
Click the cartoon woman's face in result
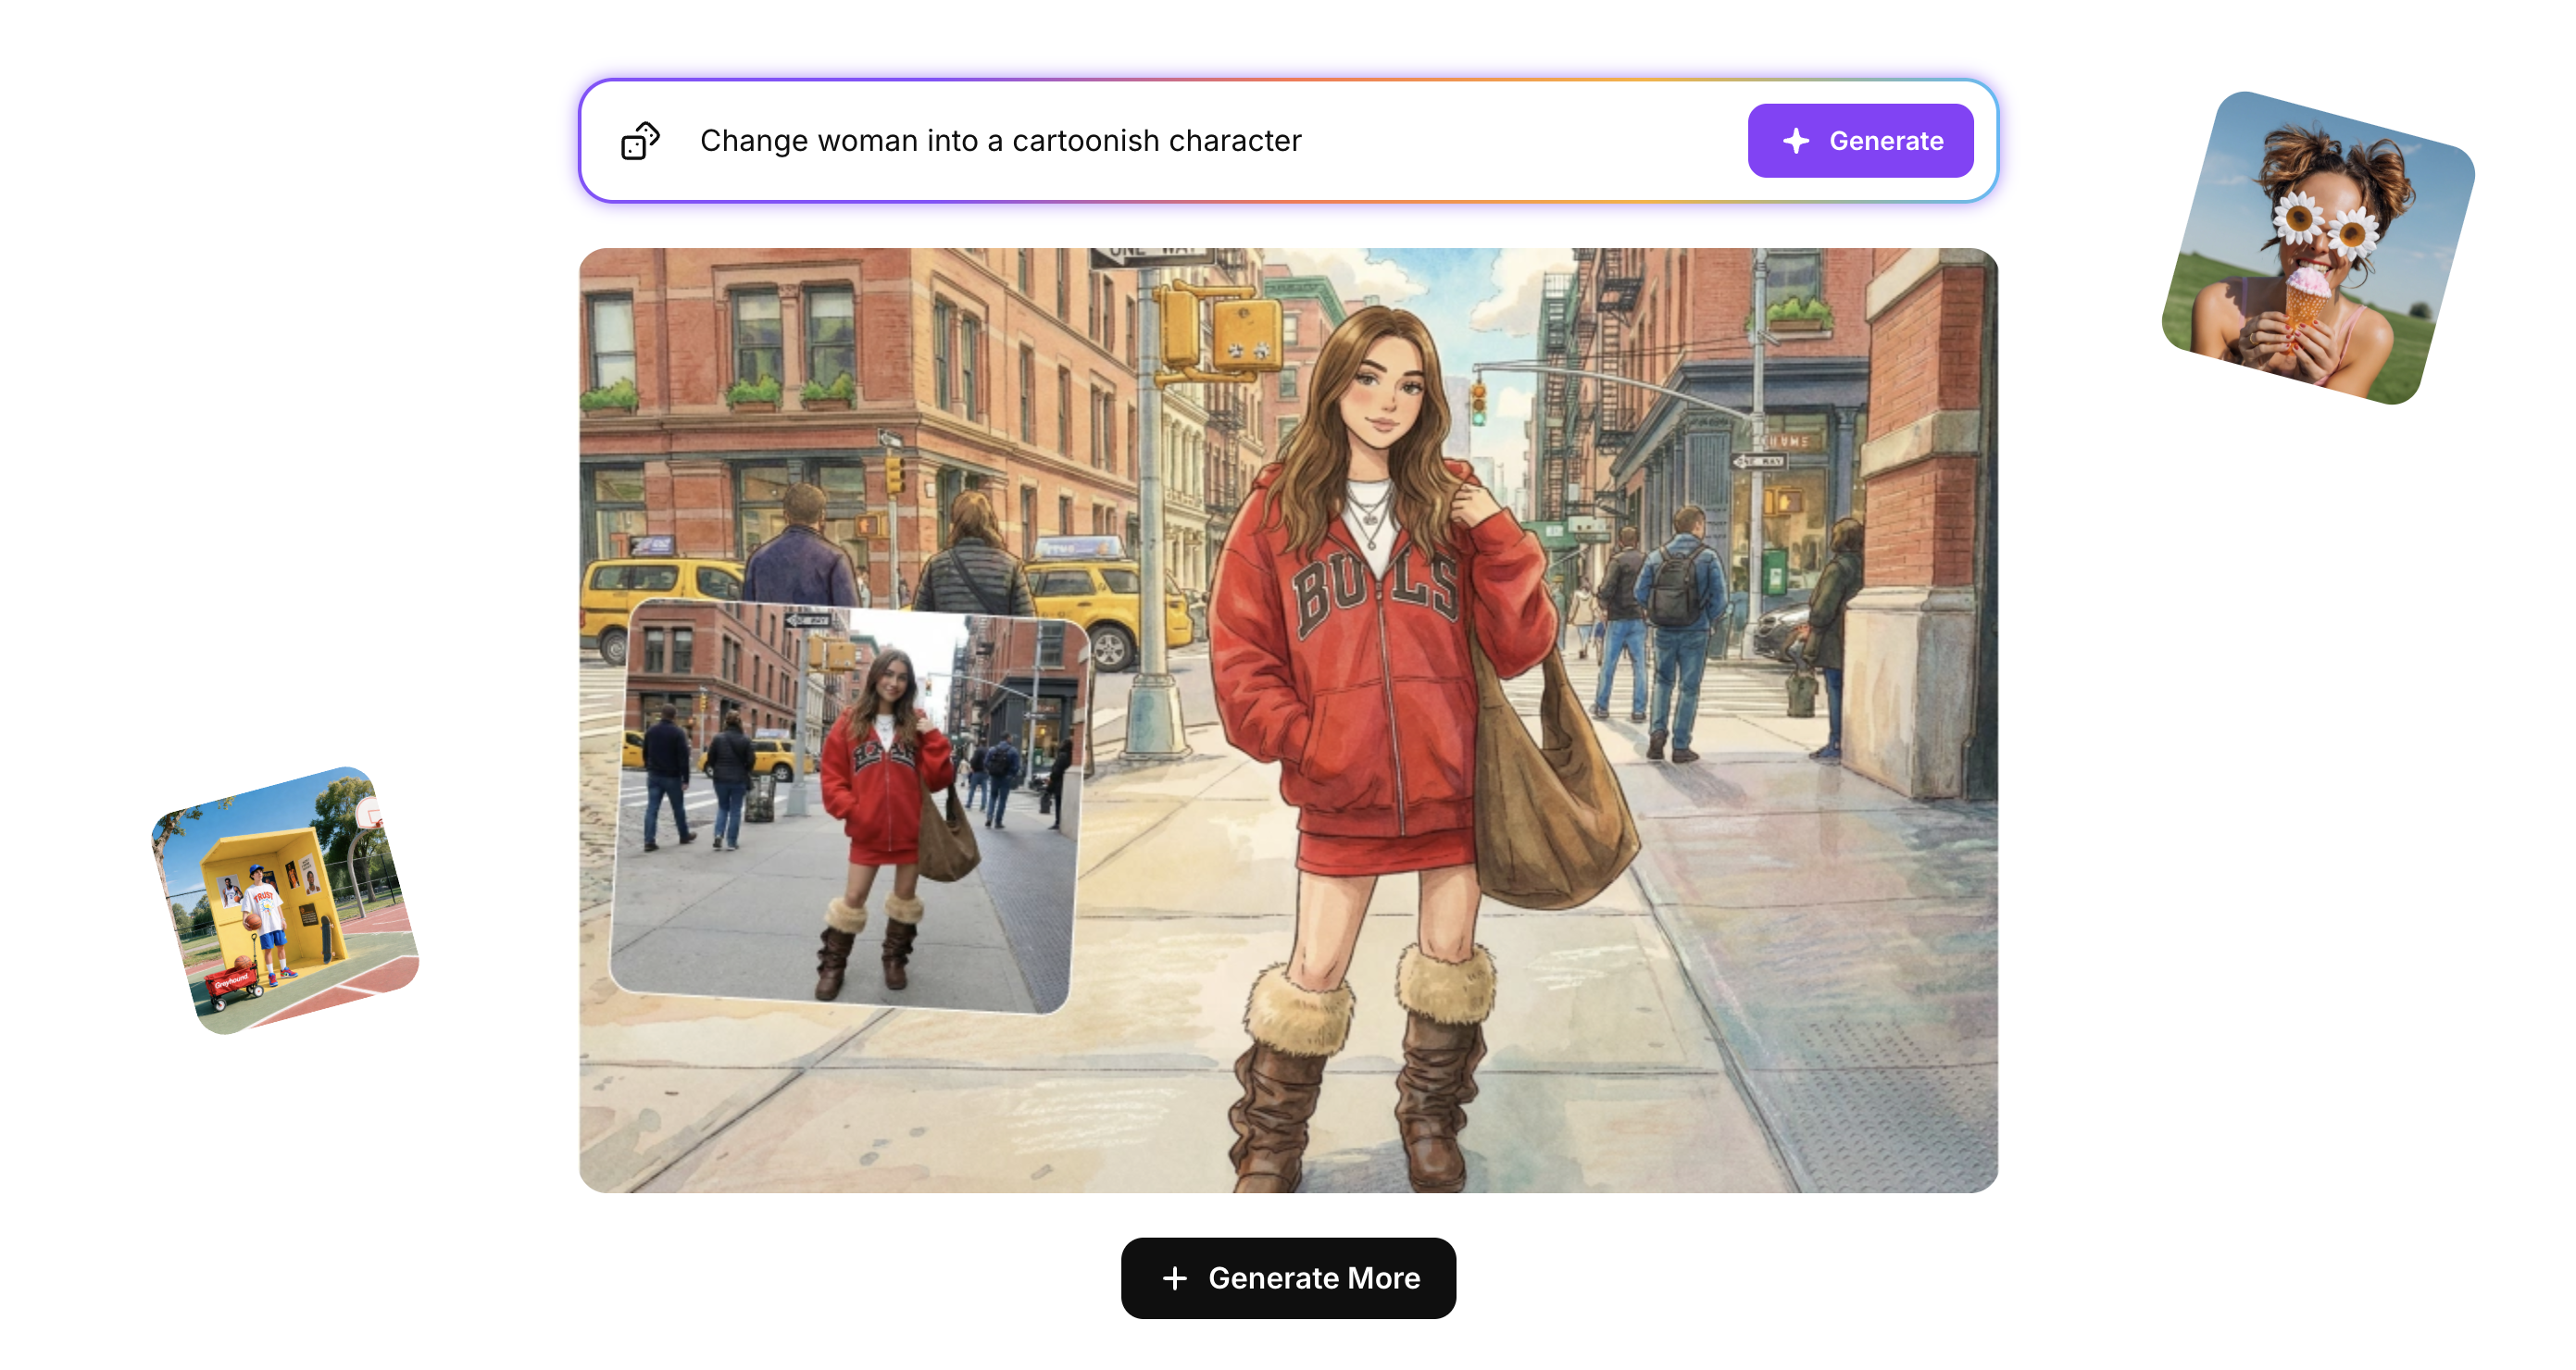(1388, 395)
